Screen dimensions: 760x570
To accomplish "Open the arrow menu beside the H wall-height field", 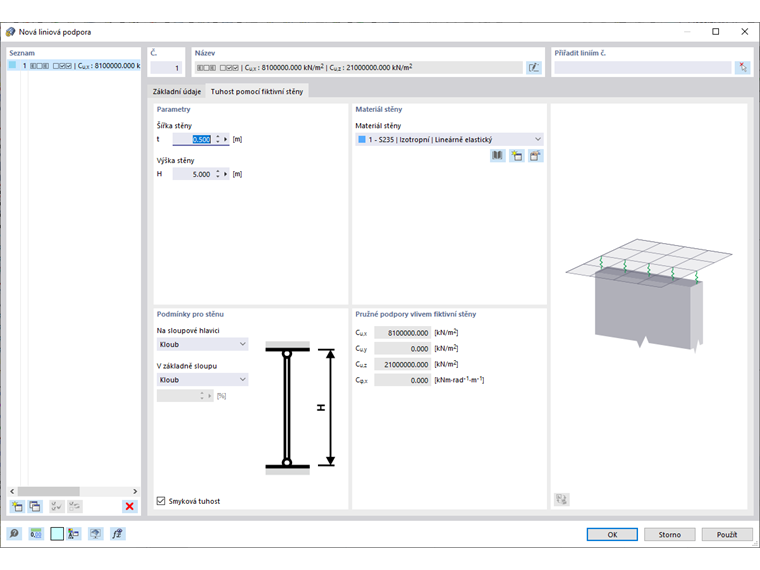I will (225, 174).
